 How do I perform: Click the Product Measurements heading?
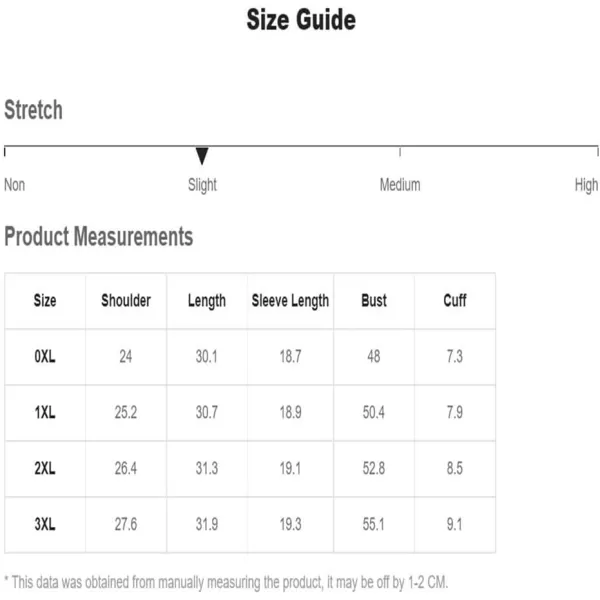coord(99,236)
